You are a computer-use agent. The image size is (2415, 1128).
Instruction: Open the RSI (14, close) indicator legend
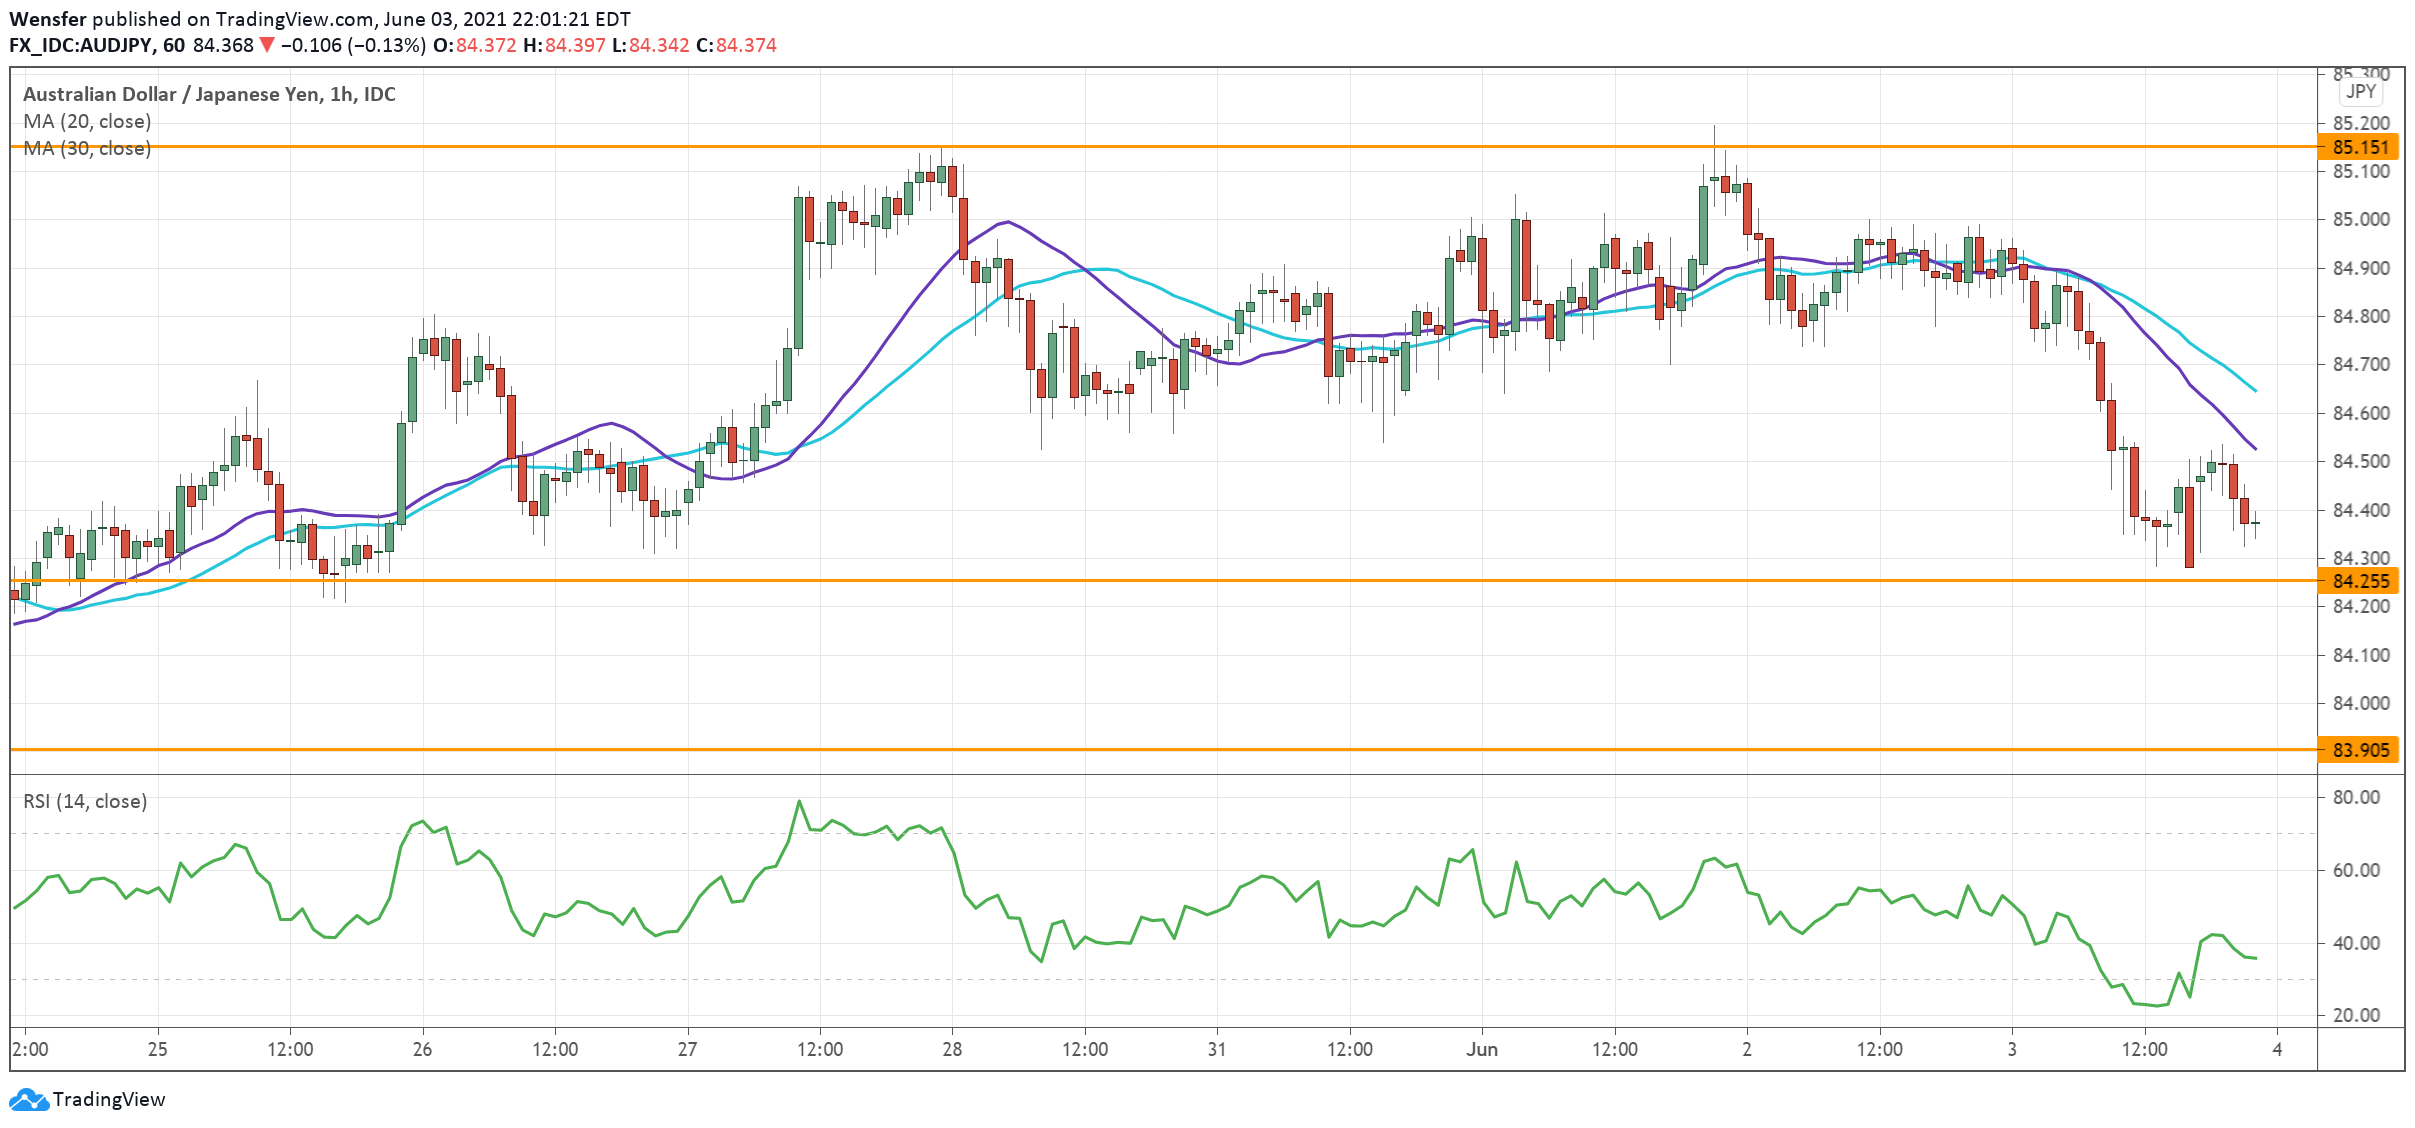(85, 801)
